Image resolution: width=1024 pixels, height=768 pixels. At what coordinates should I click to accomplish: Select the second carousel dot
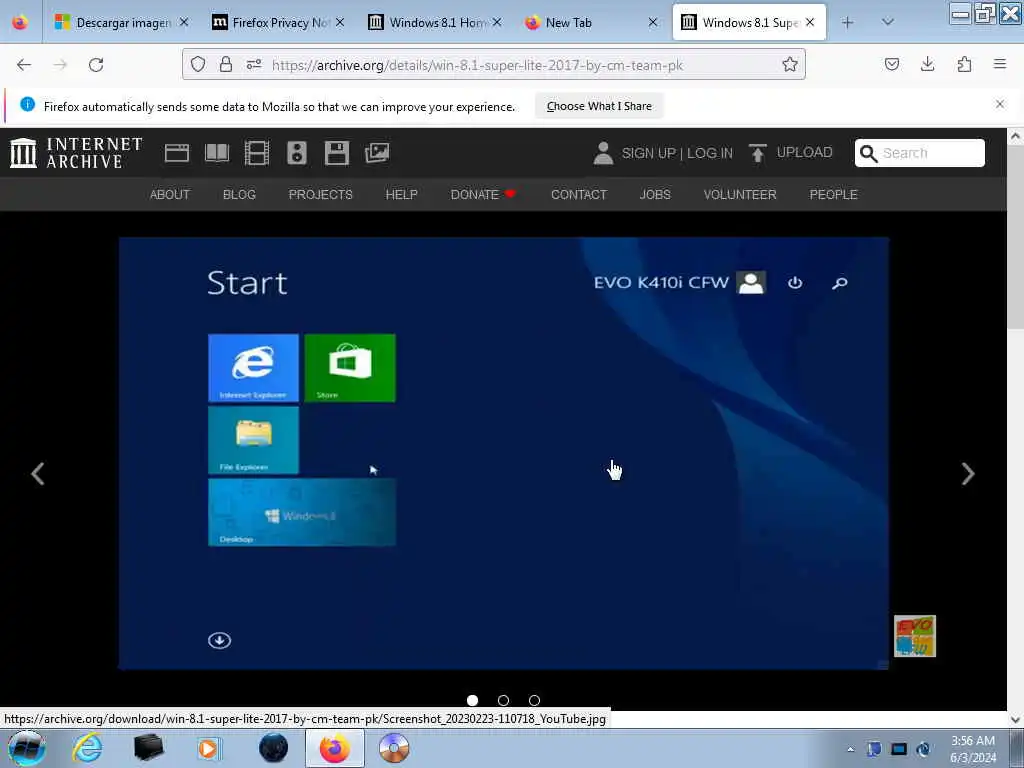pyautogui.click(x=504, y=700)
